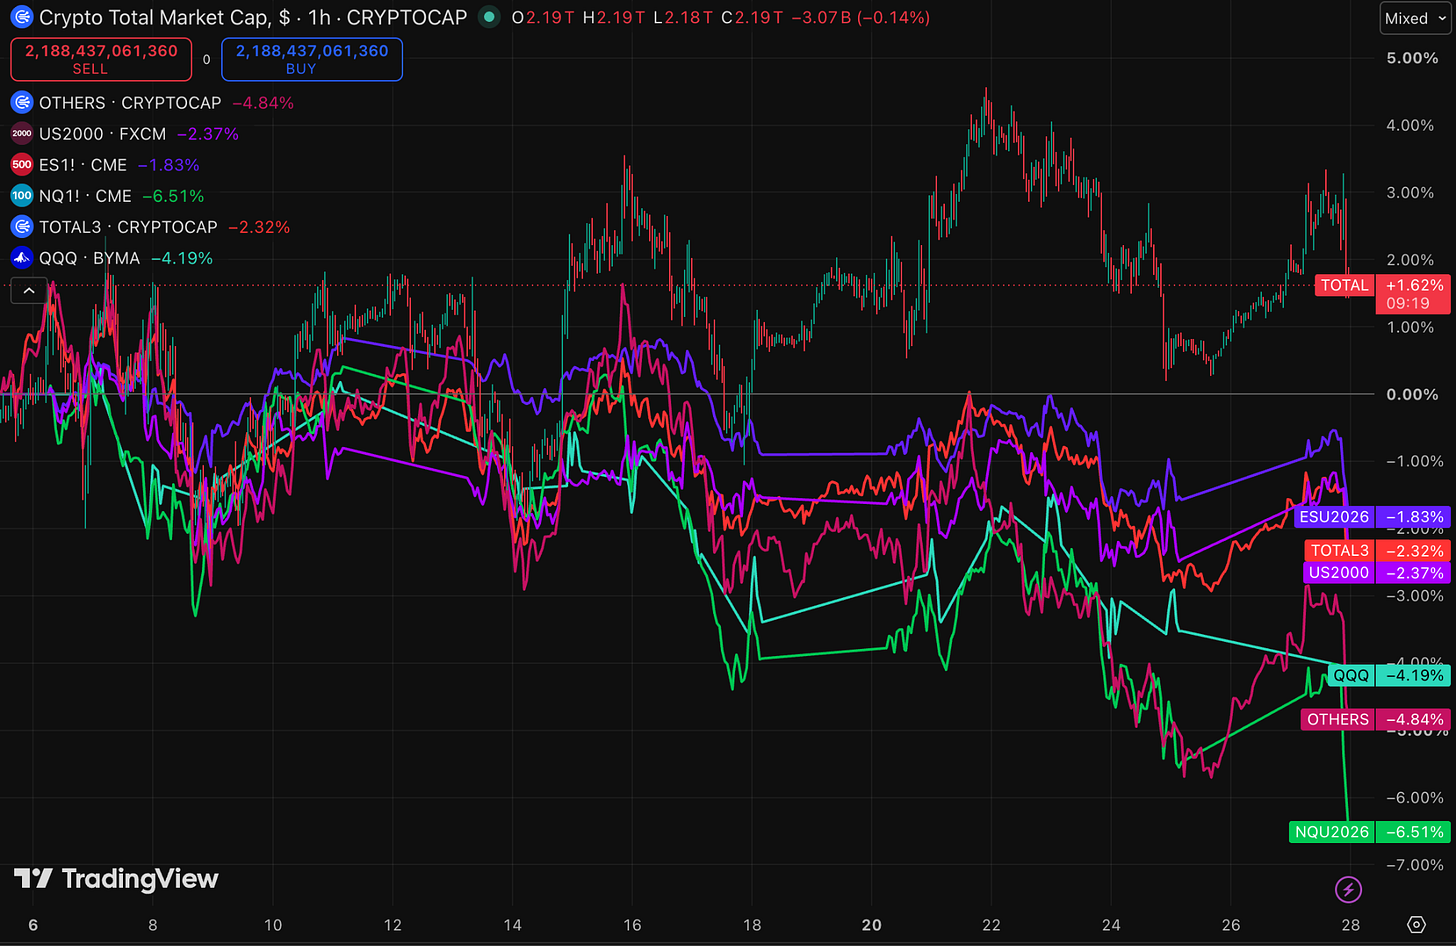Click the US2000 FXCM legend icon
1456x946 pixels.
[21, 133]
